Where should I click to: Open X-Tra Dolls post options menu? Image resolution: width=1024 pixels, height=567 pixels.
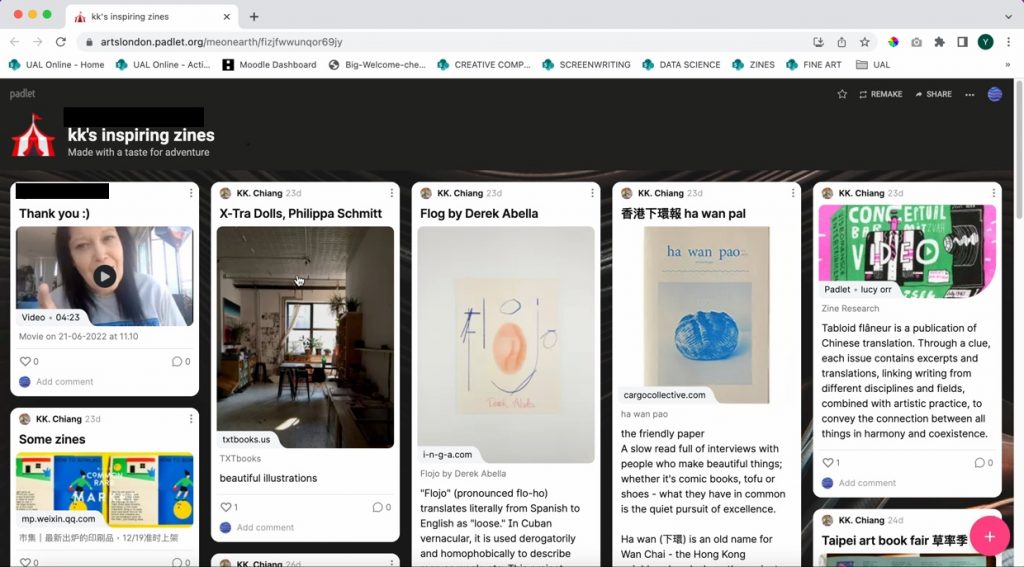[392, 193]
